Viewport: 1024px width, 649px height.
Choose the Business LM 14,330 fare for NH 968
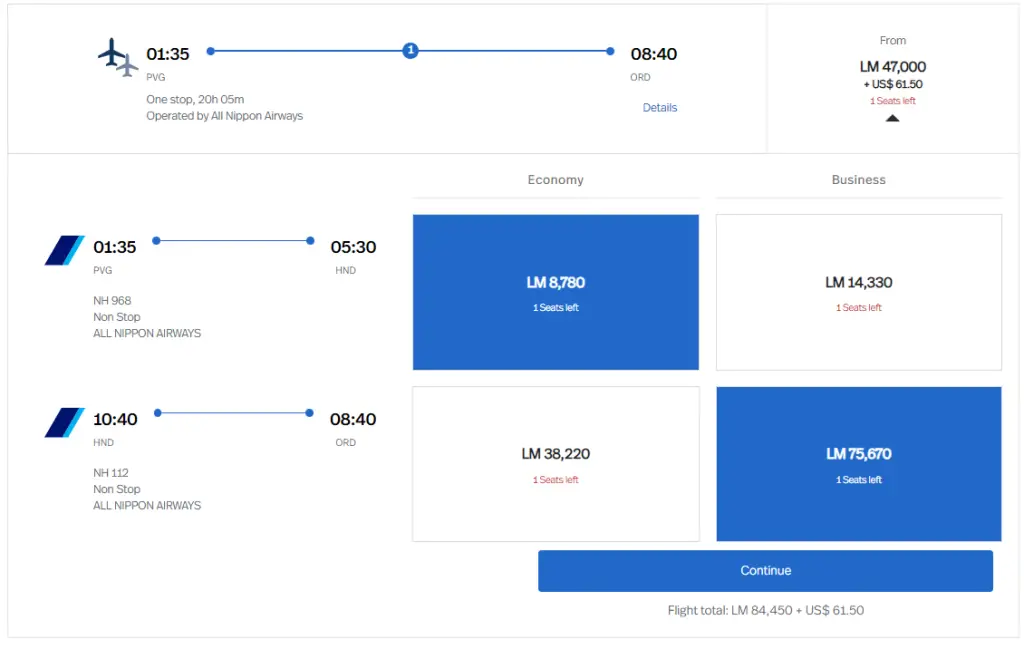tap(858, 292)
